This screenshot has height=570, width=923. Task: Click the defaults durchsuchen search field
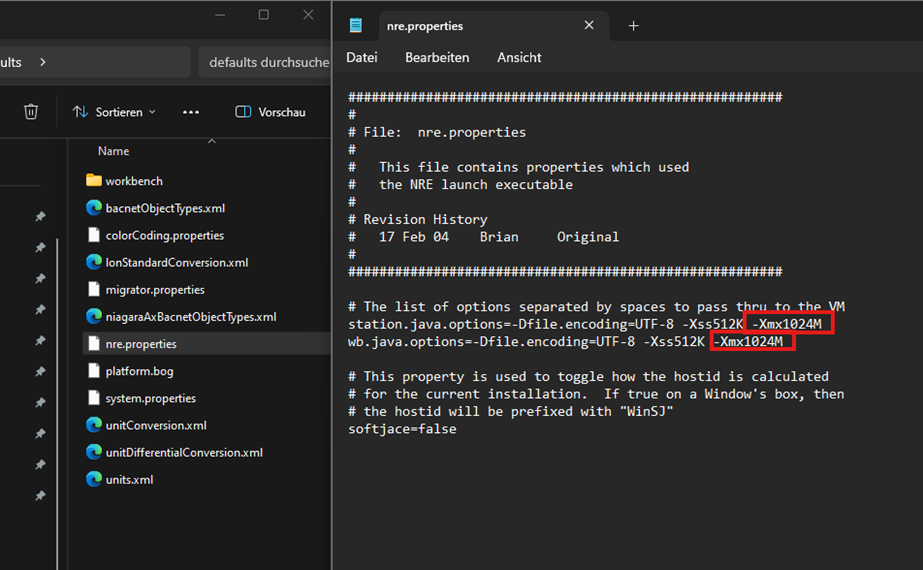point(265,62)
